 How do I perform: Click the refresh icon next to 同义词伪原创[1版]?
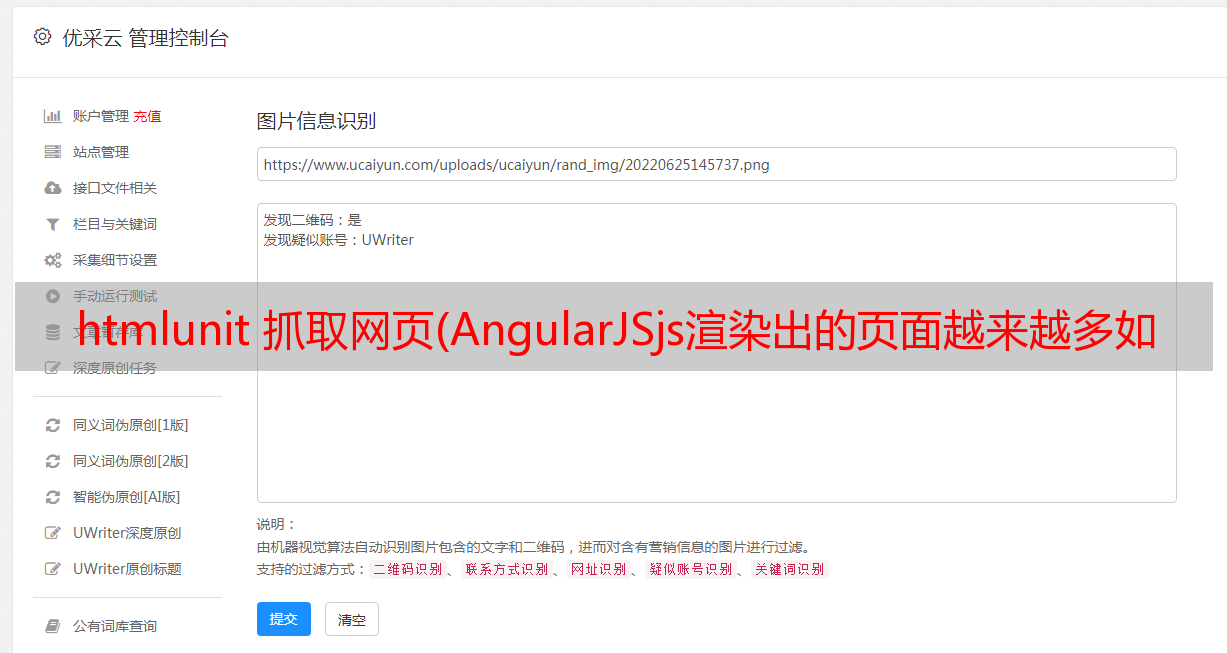pyautogui.click(x=53, y=425)
